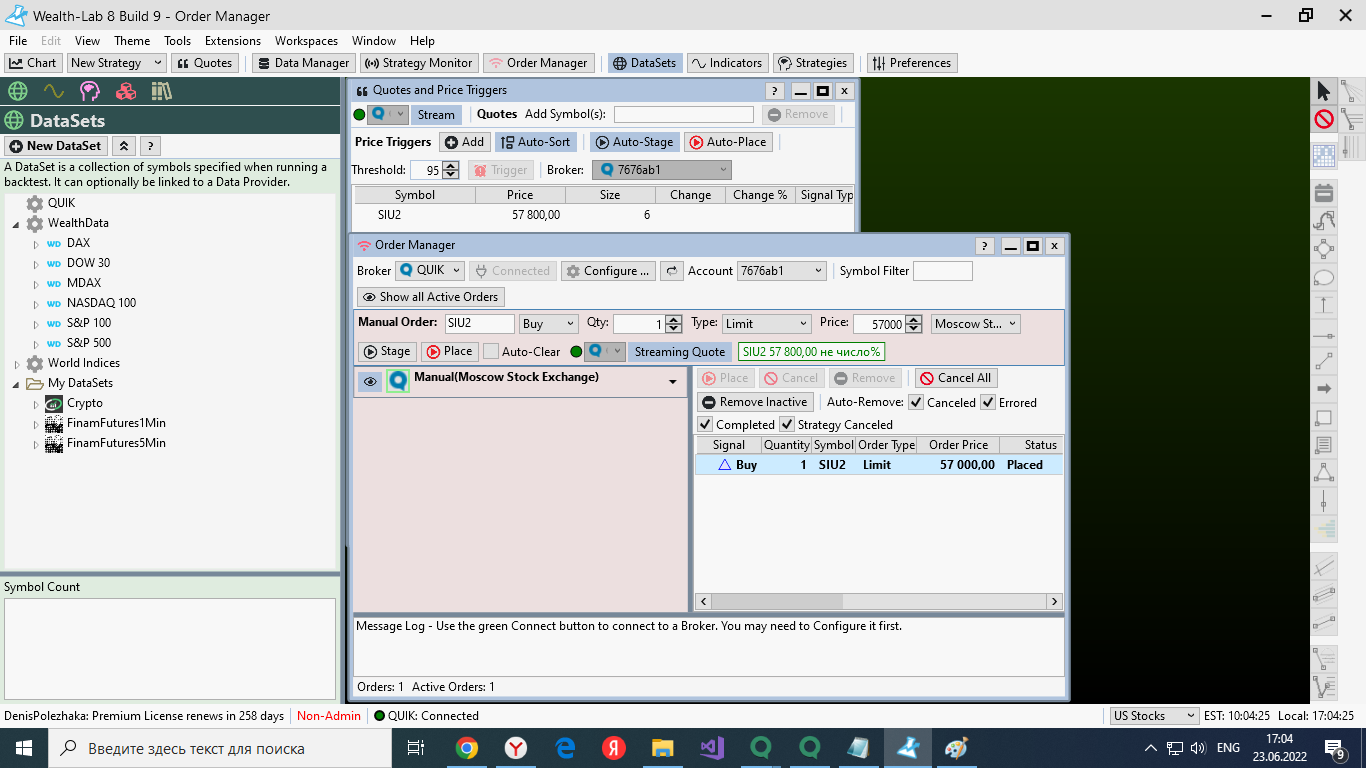Open the Workspaces menu
1366x768 pixels.
click(x=307, y=41)
